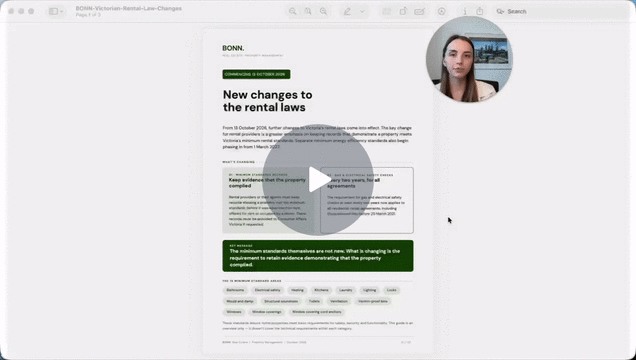The width and height of the screenshot is (636, 360).
Task: Click the gas and electrical safety checks card
Action: 367,200
